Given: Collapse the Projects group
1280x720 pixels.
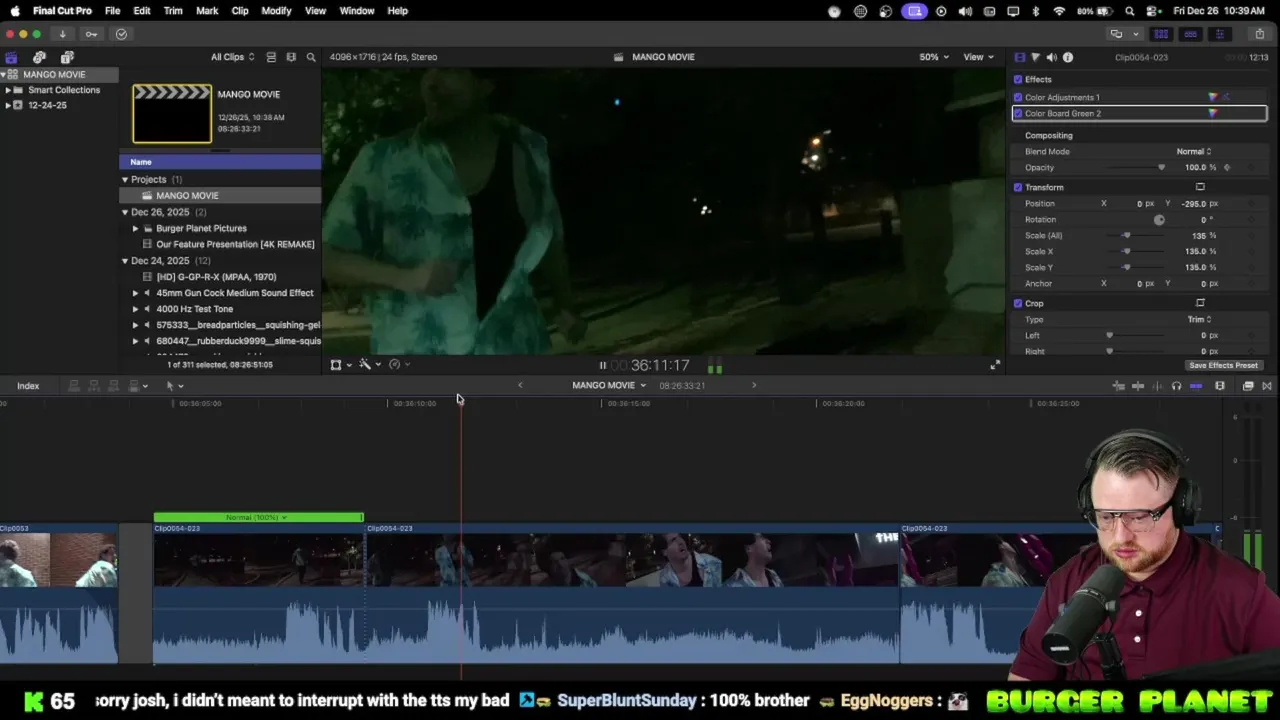Looking at the screenshot, I should [x=125, y=179].
